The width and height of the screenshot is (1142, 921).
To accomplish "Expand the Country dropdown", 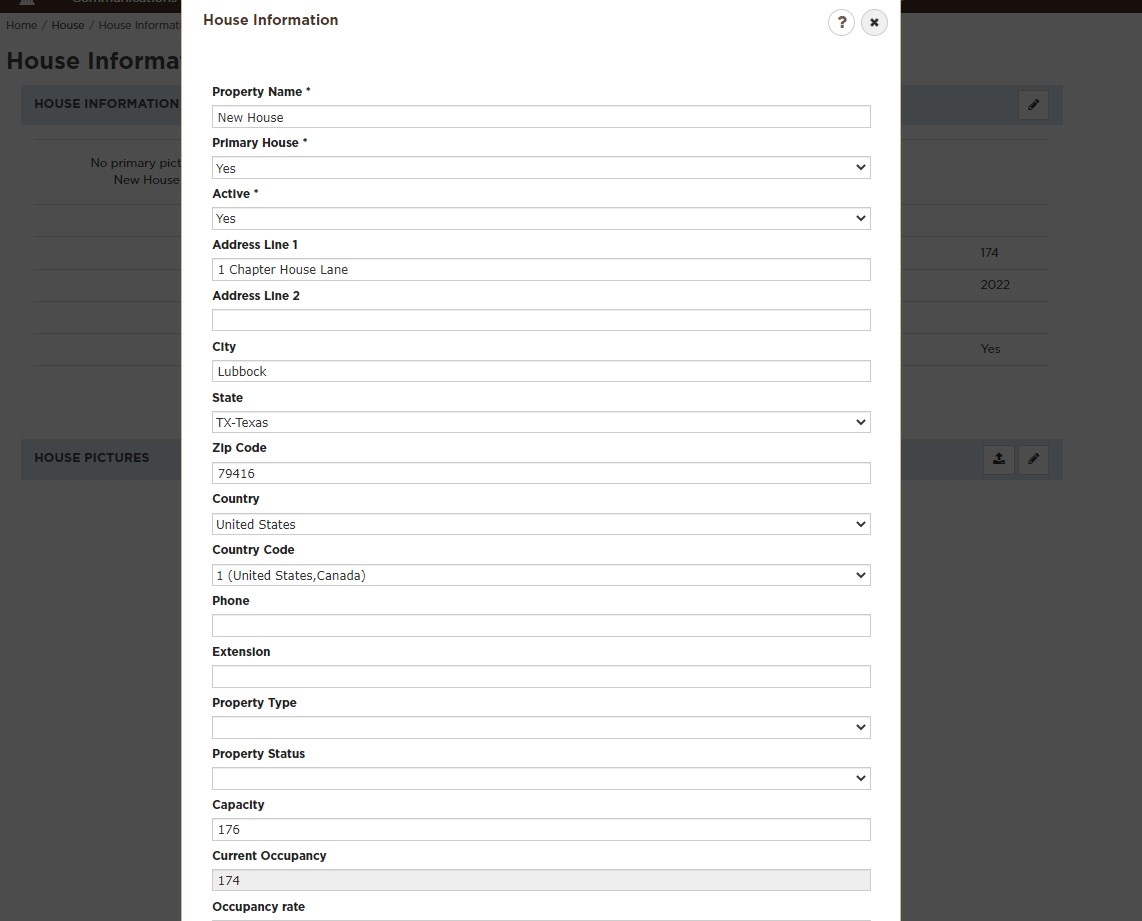I will tap(541, 524).
